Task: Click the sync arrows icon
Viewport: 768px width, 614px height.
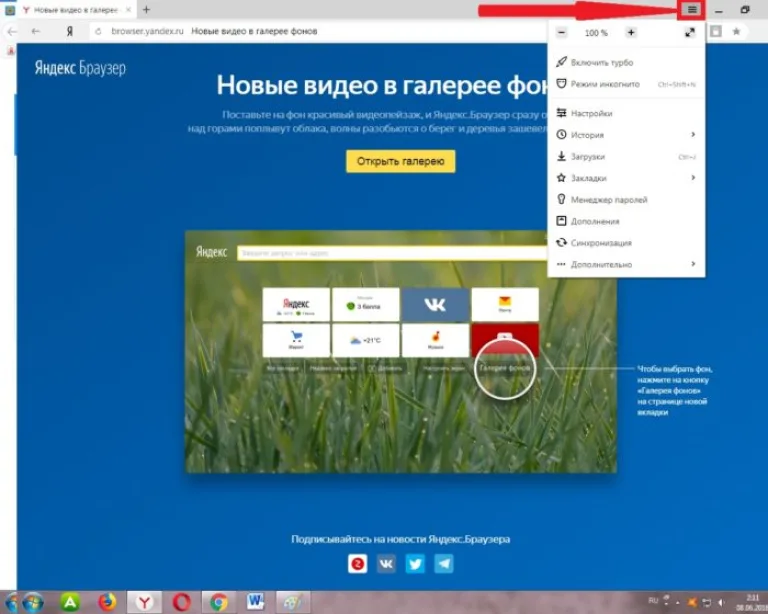Action: (561, 242)
